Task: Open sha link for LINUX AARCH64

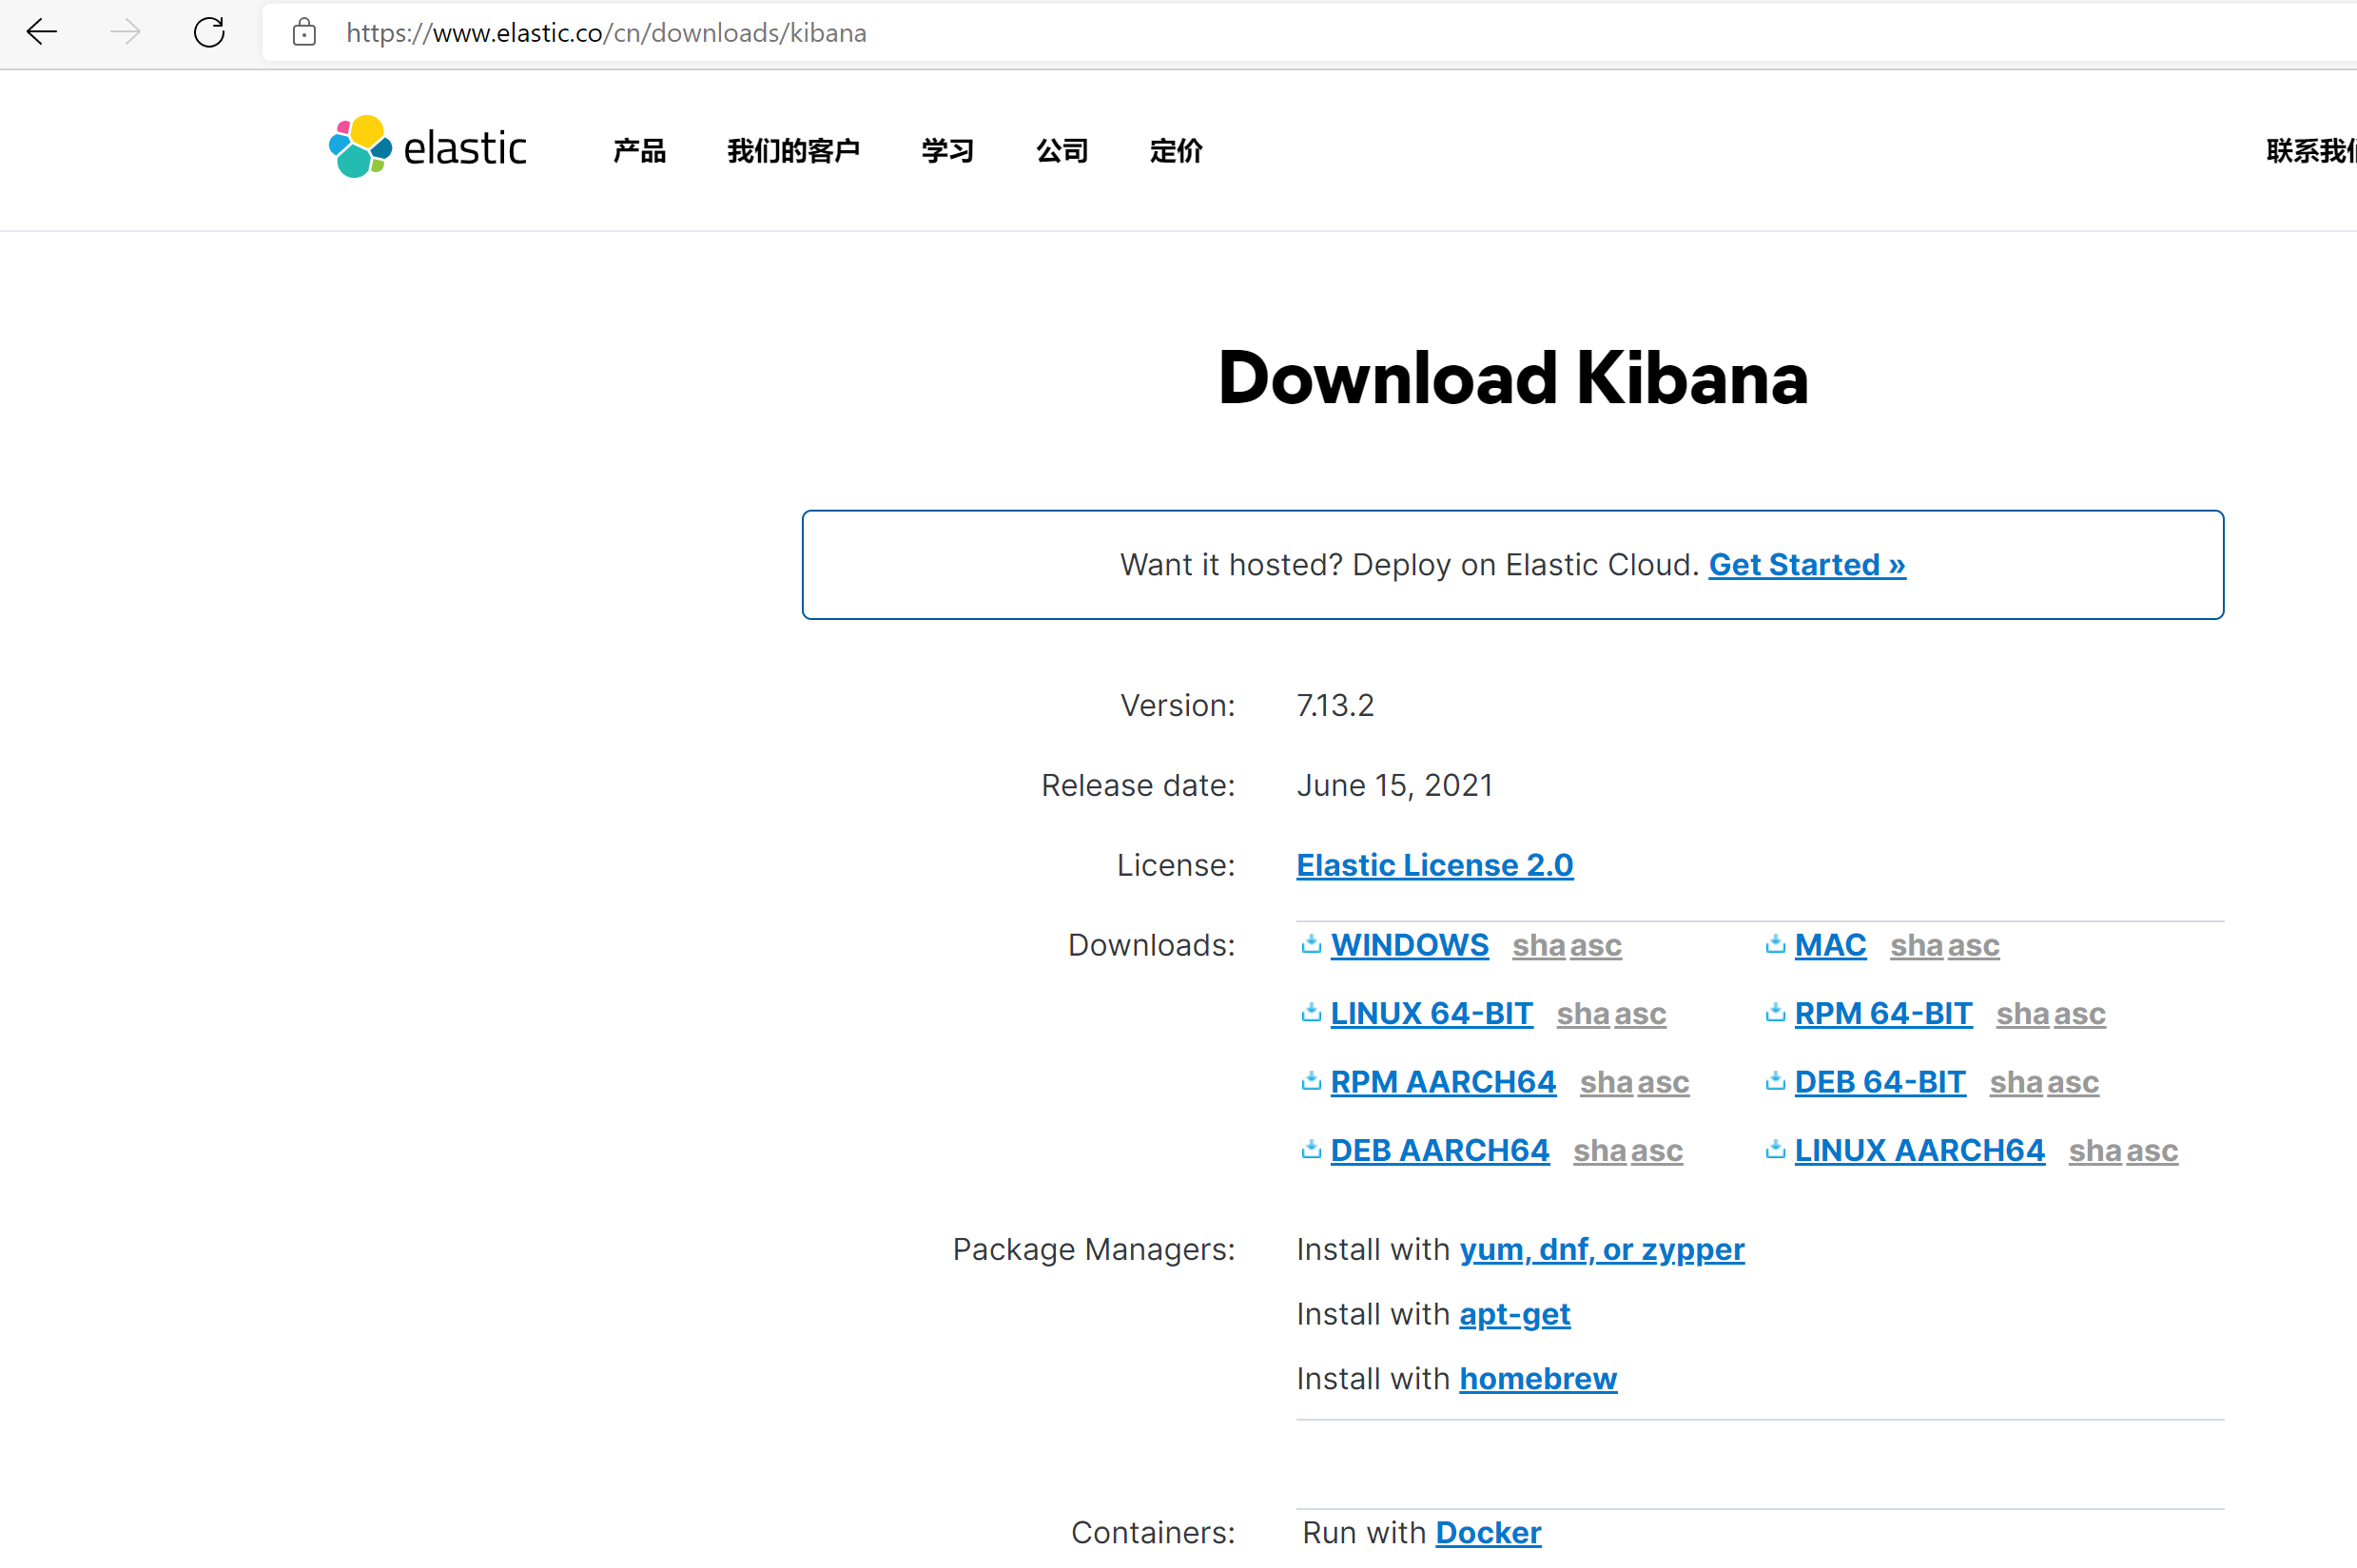Action: click(x=2095, y=1150)
